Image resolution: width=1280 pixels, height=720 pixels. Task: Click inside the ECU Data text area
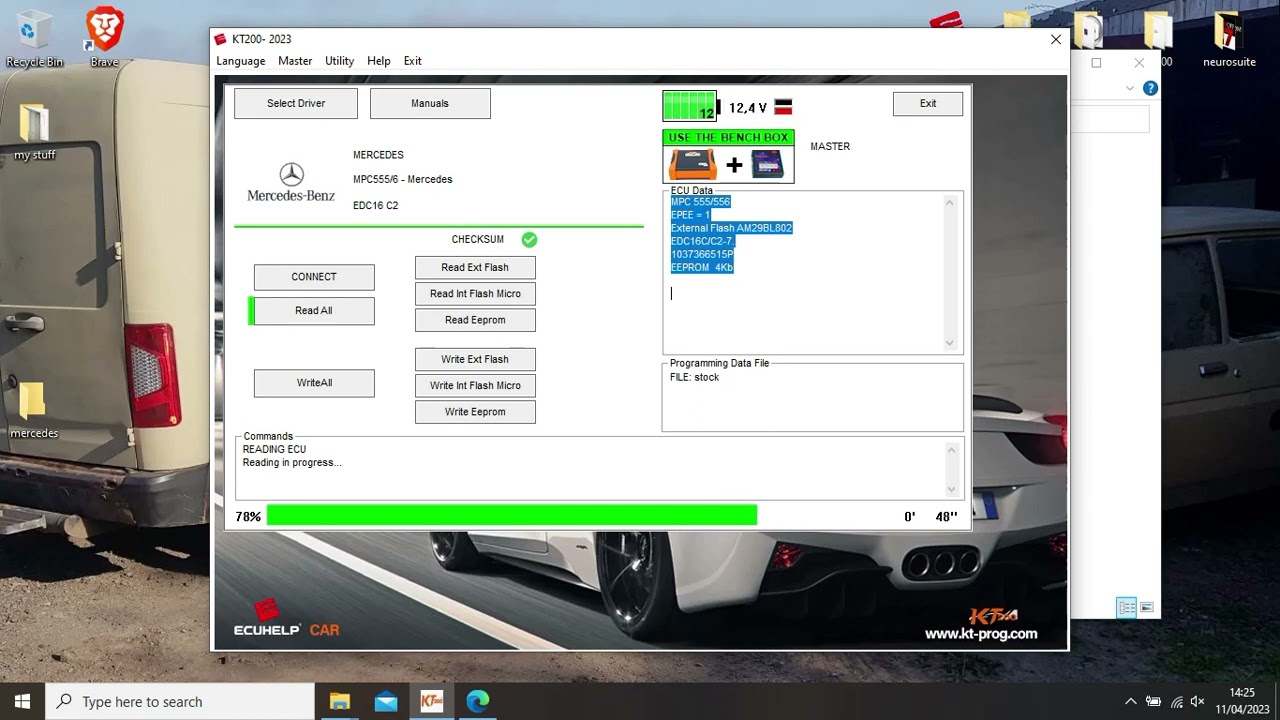pos(805,272)
